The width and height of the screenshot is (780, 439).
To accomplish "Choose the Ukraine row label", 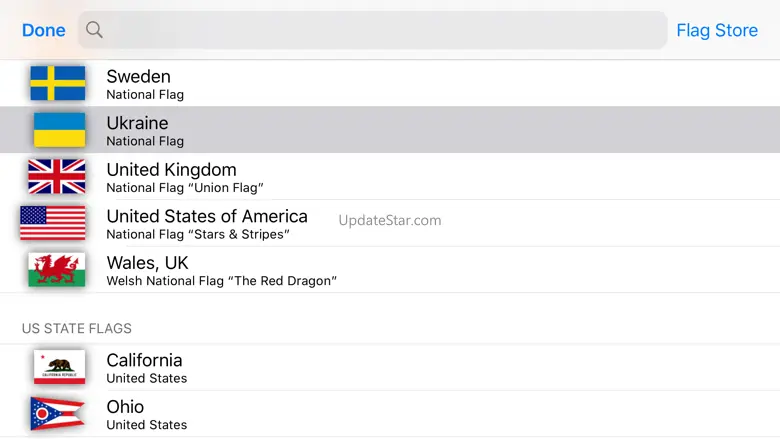I will [x=138, y=123].
